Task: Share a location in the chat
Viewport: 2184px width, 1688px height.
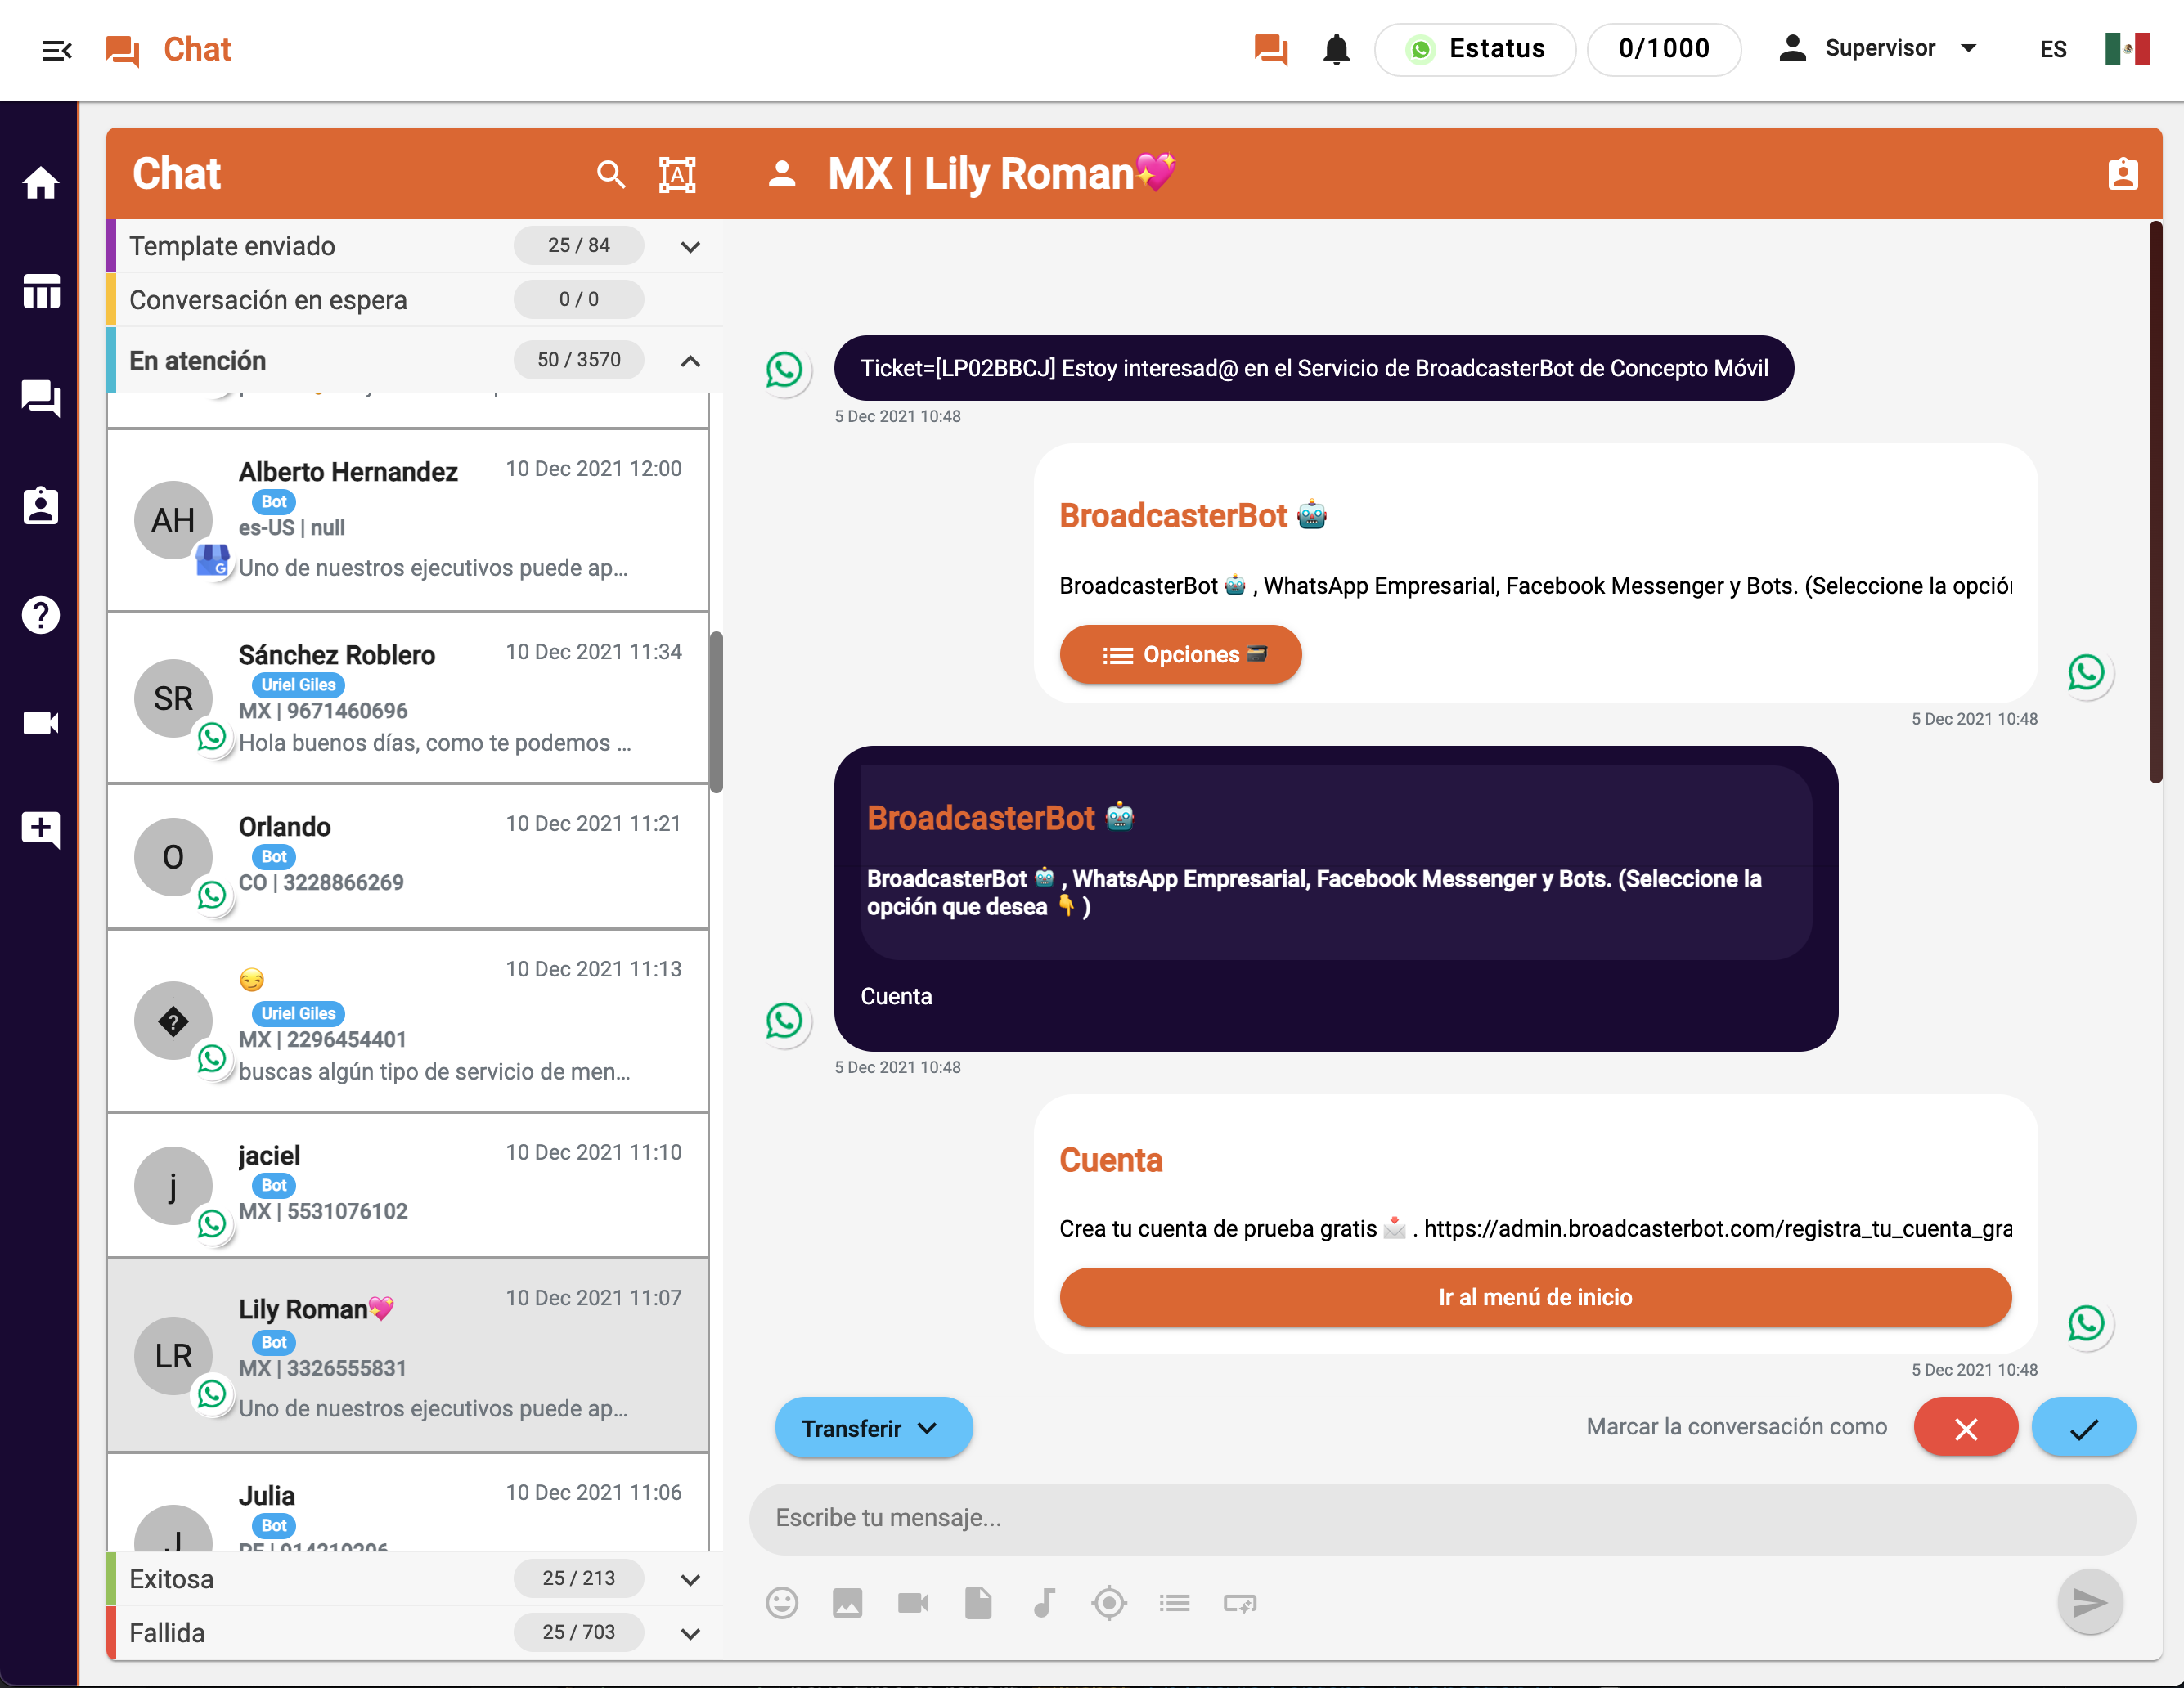Action: tap(1109, 1603)
